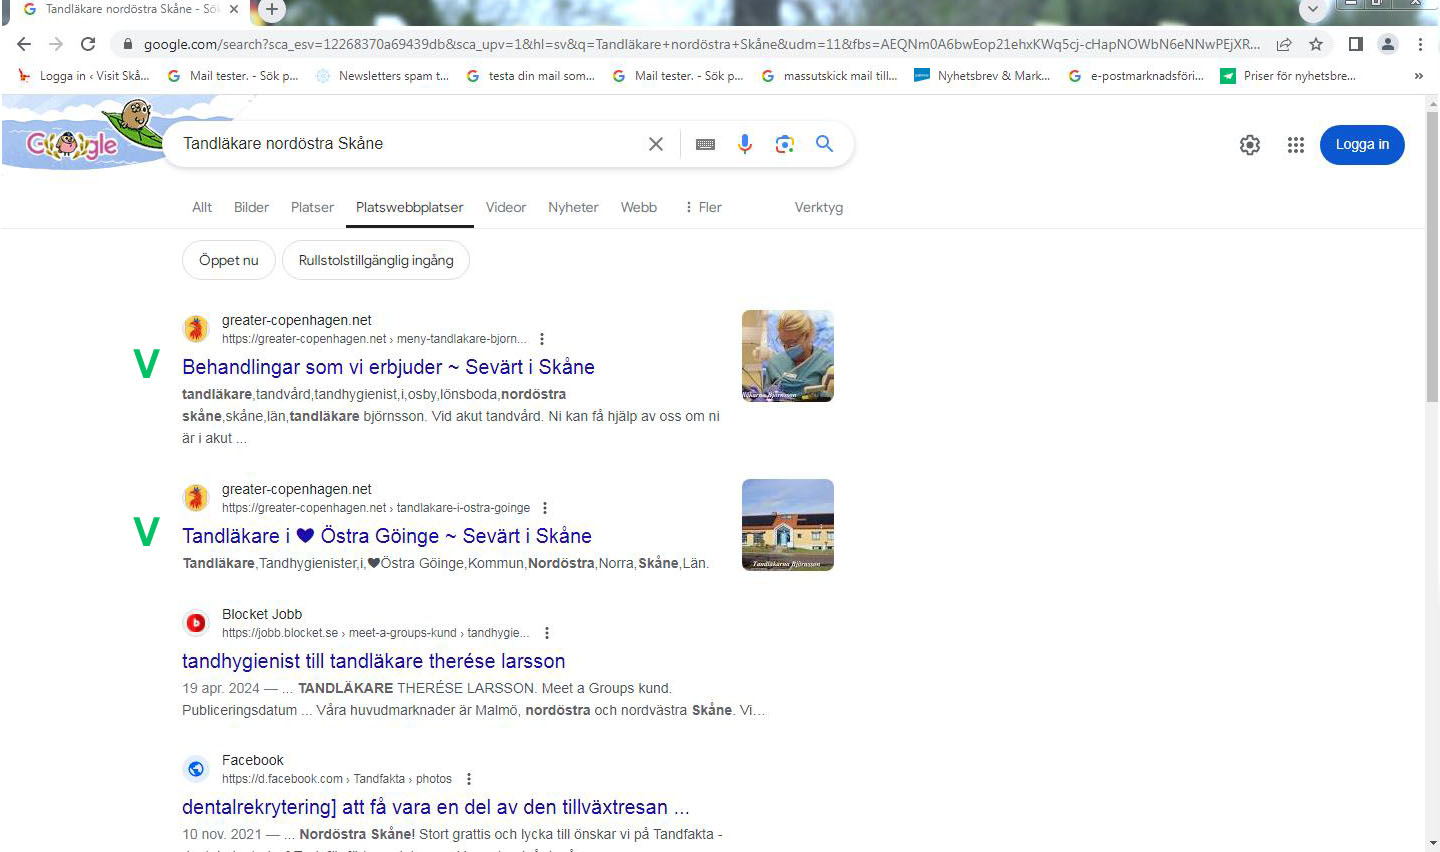
Task: Submit search with the magnifier icon
Action: 824,144
